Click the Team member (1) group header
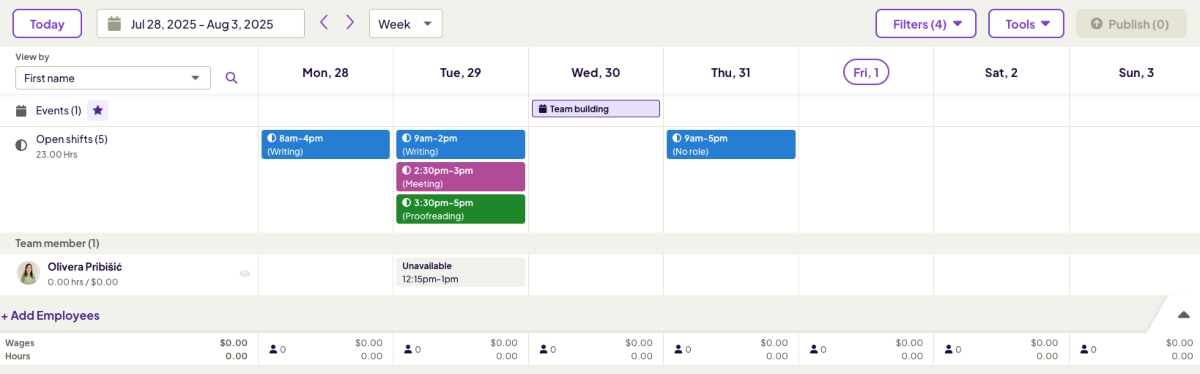Screen dimensions: 1200x374 (x=57, y=243)
